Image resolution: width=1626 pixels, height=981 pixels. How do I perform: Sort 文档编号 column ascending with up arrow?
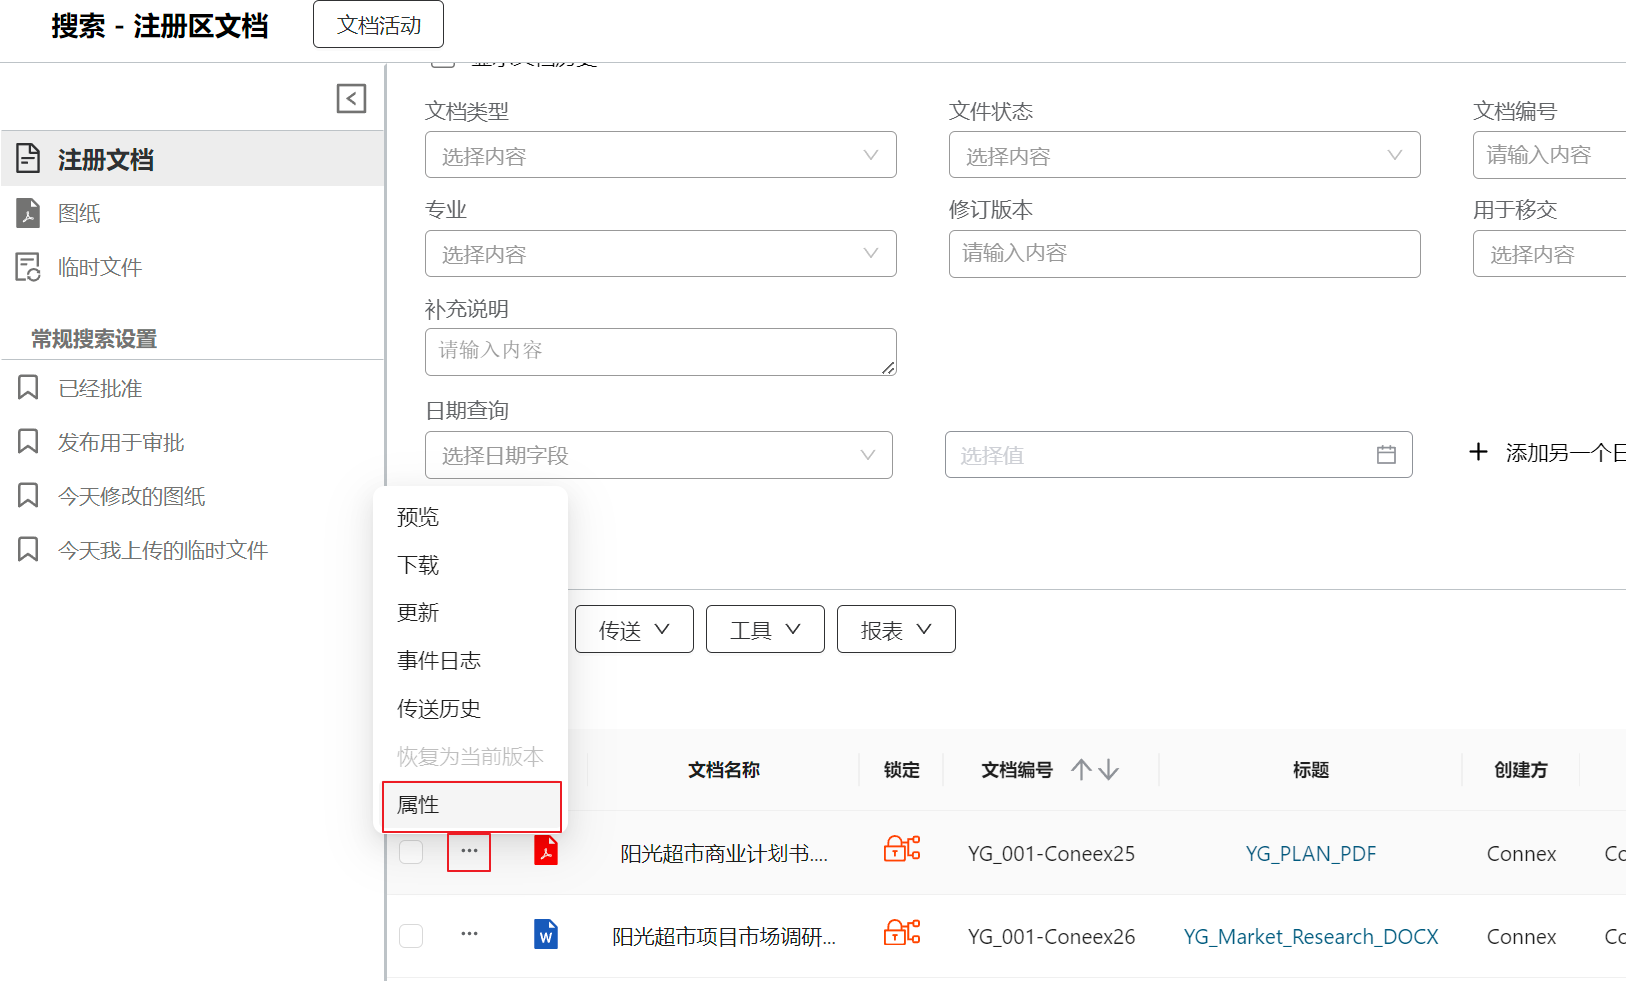pyautogui.click(x=1081, y=769)
